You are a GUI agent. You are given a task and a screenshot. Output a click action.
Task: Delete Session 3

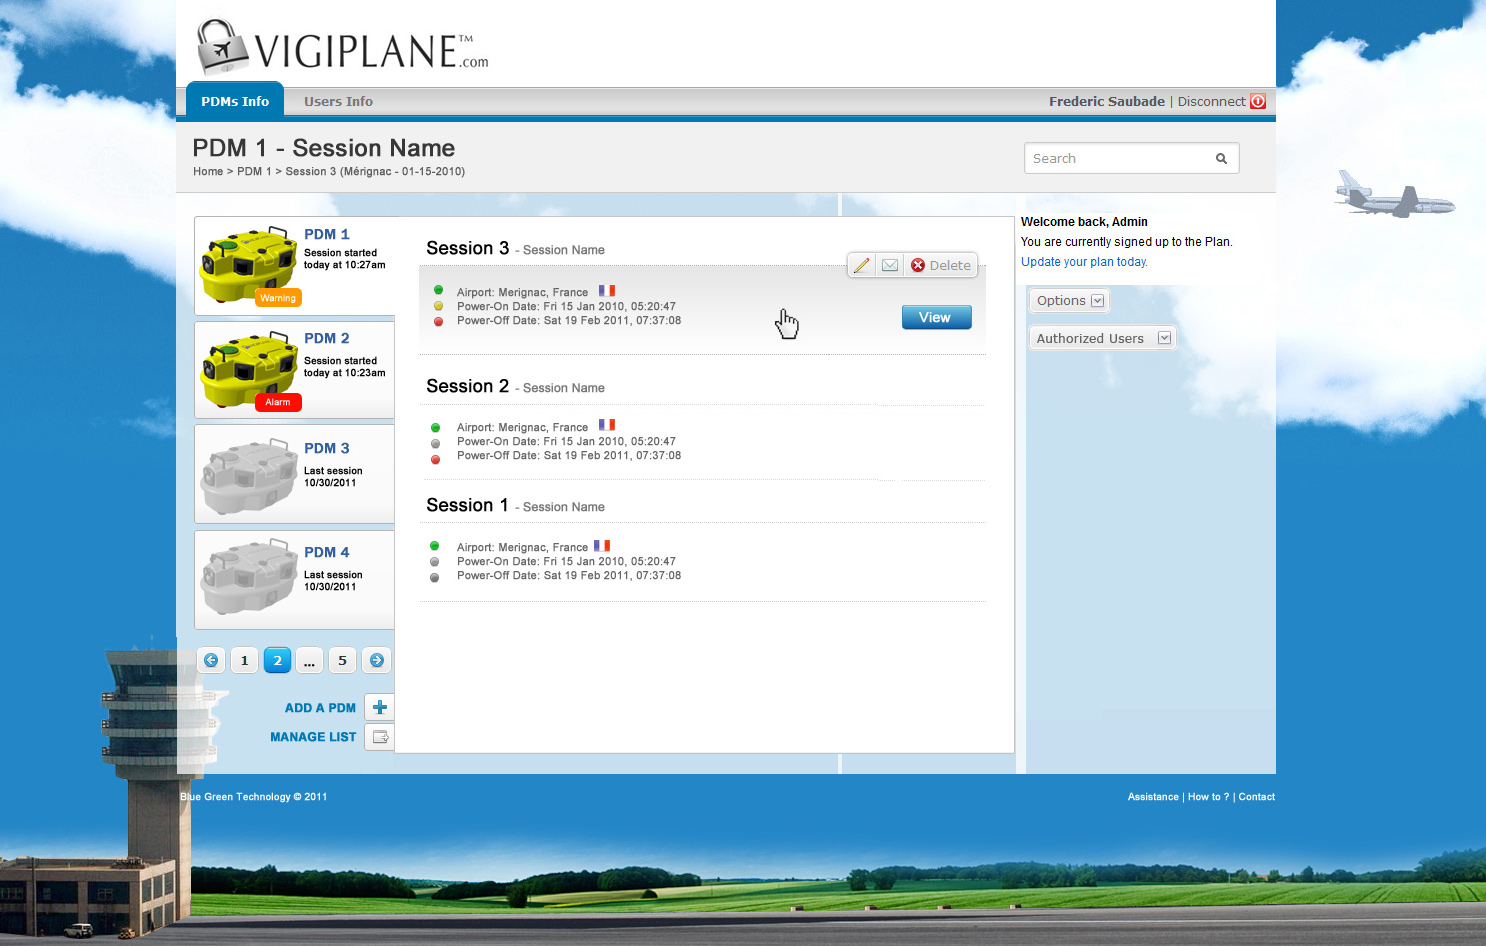tap(941, 265)
